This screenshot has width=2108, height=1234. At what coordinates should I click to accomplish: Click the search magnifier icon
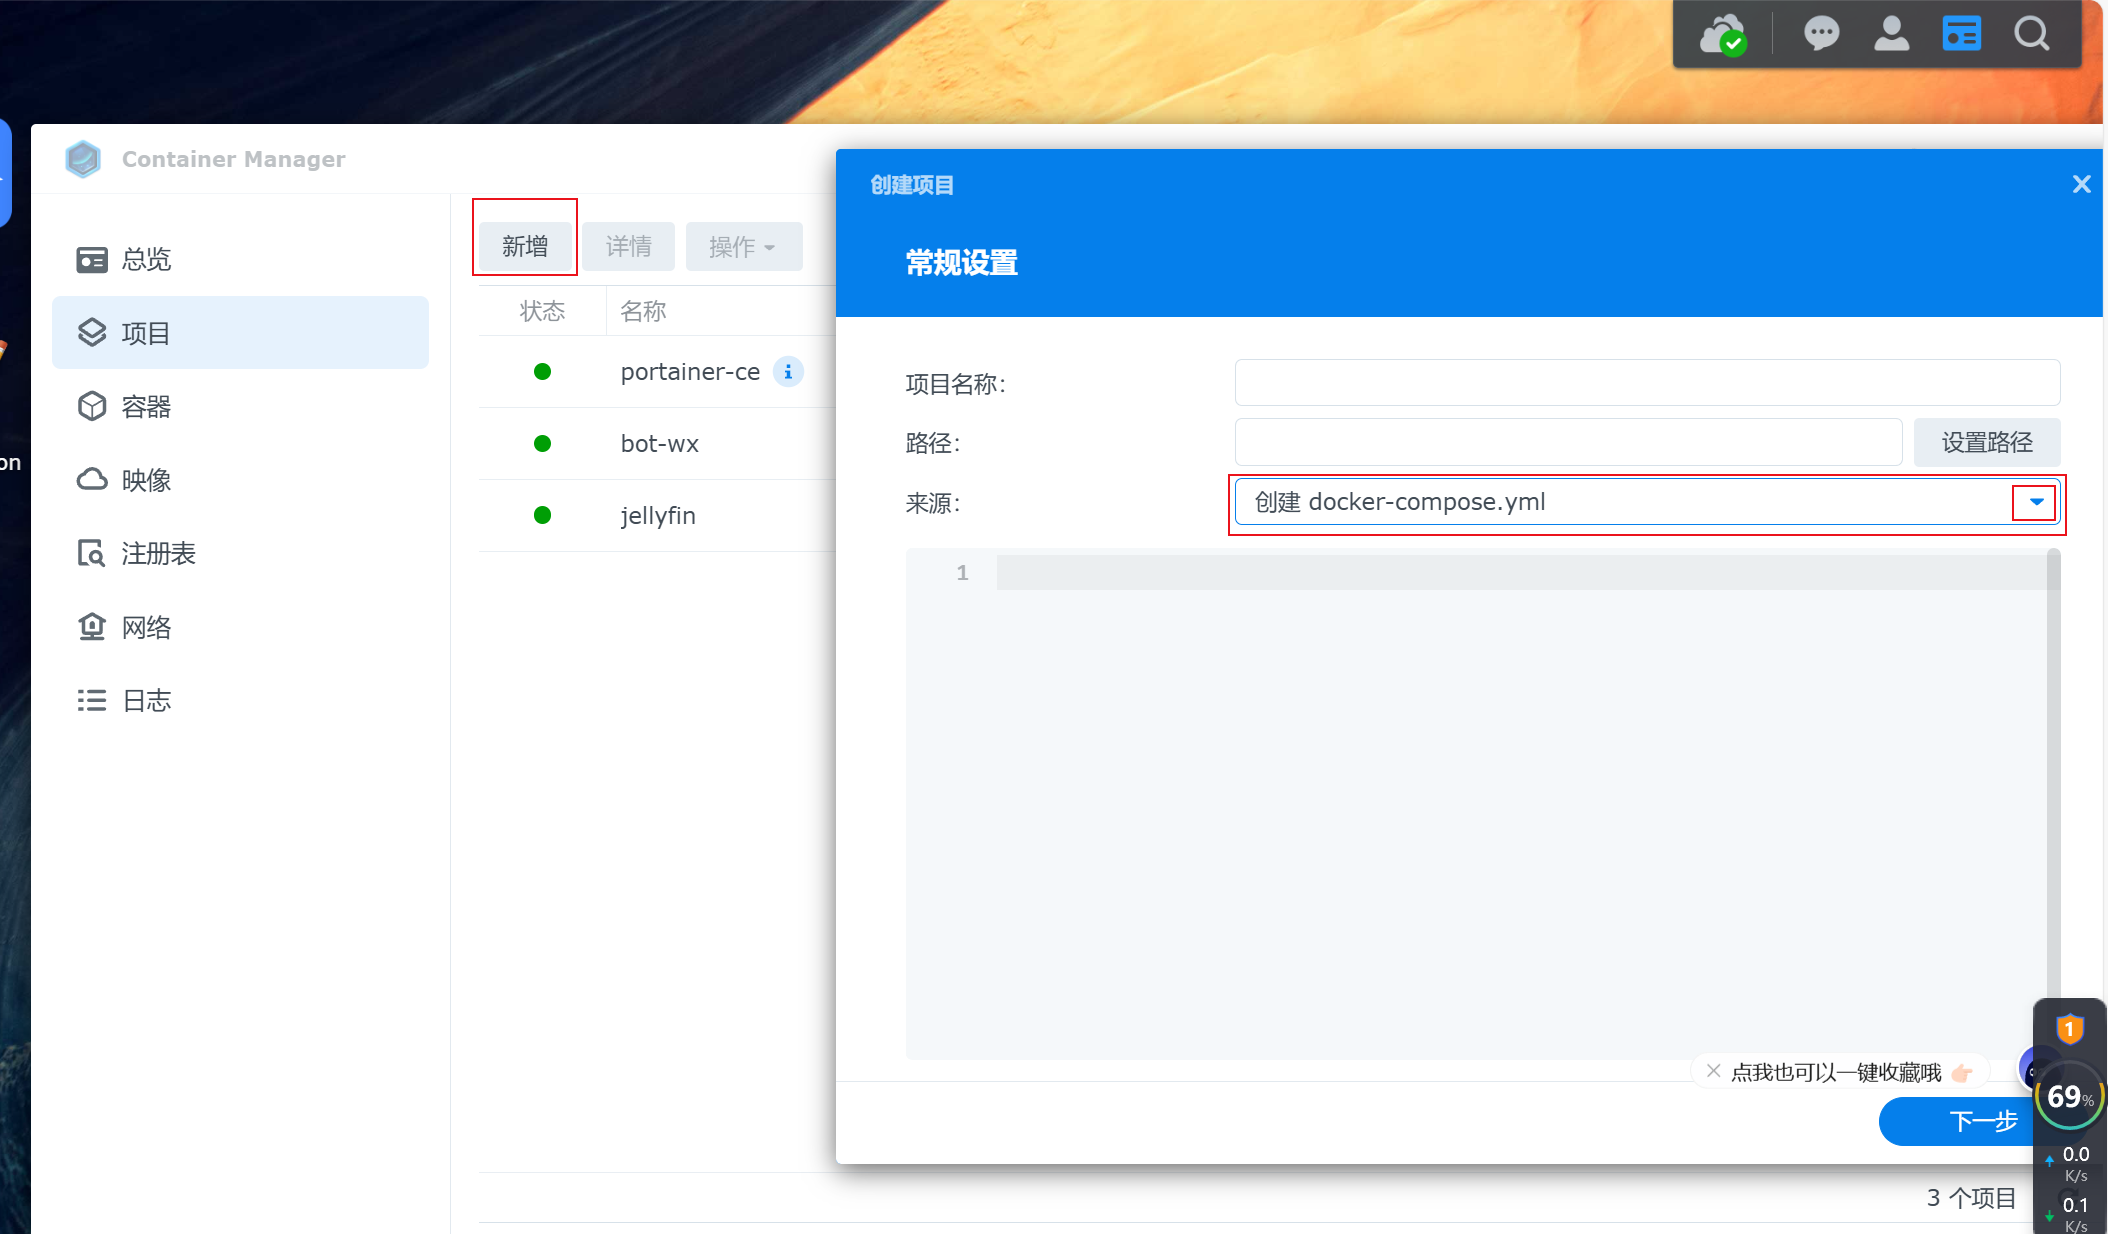(x=2031, y=34)
